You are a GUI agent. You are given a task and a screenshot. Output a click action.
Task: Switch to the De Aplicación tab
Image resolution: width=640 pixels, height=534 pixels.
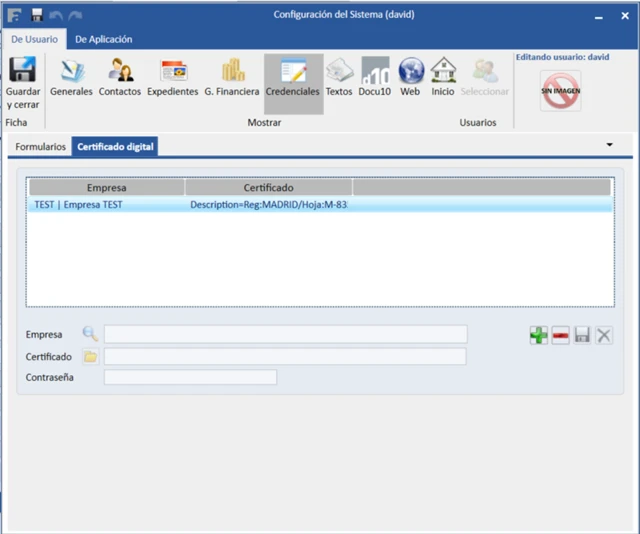click(104, 39)
